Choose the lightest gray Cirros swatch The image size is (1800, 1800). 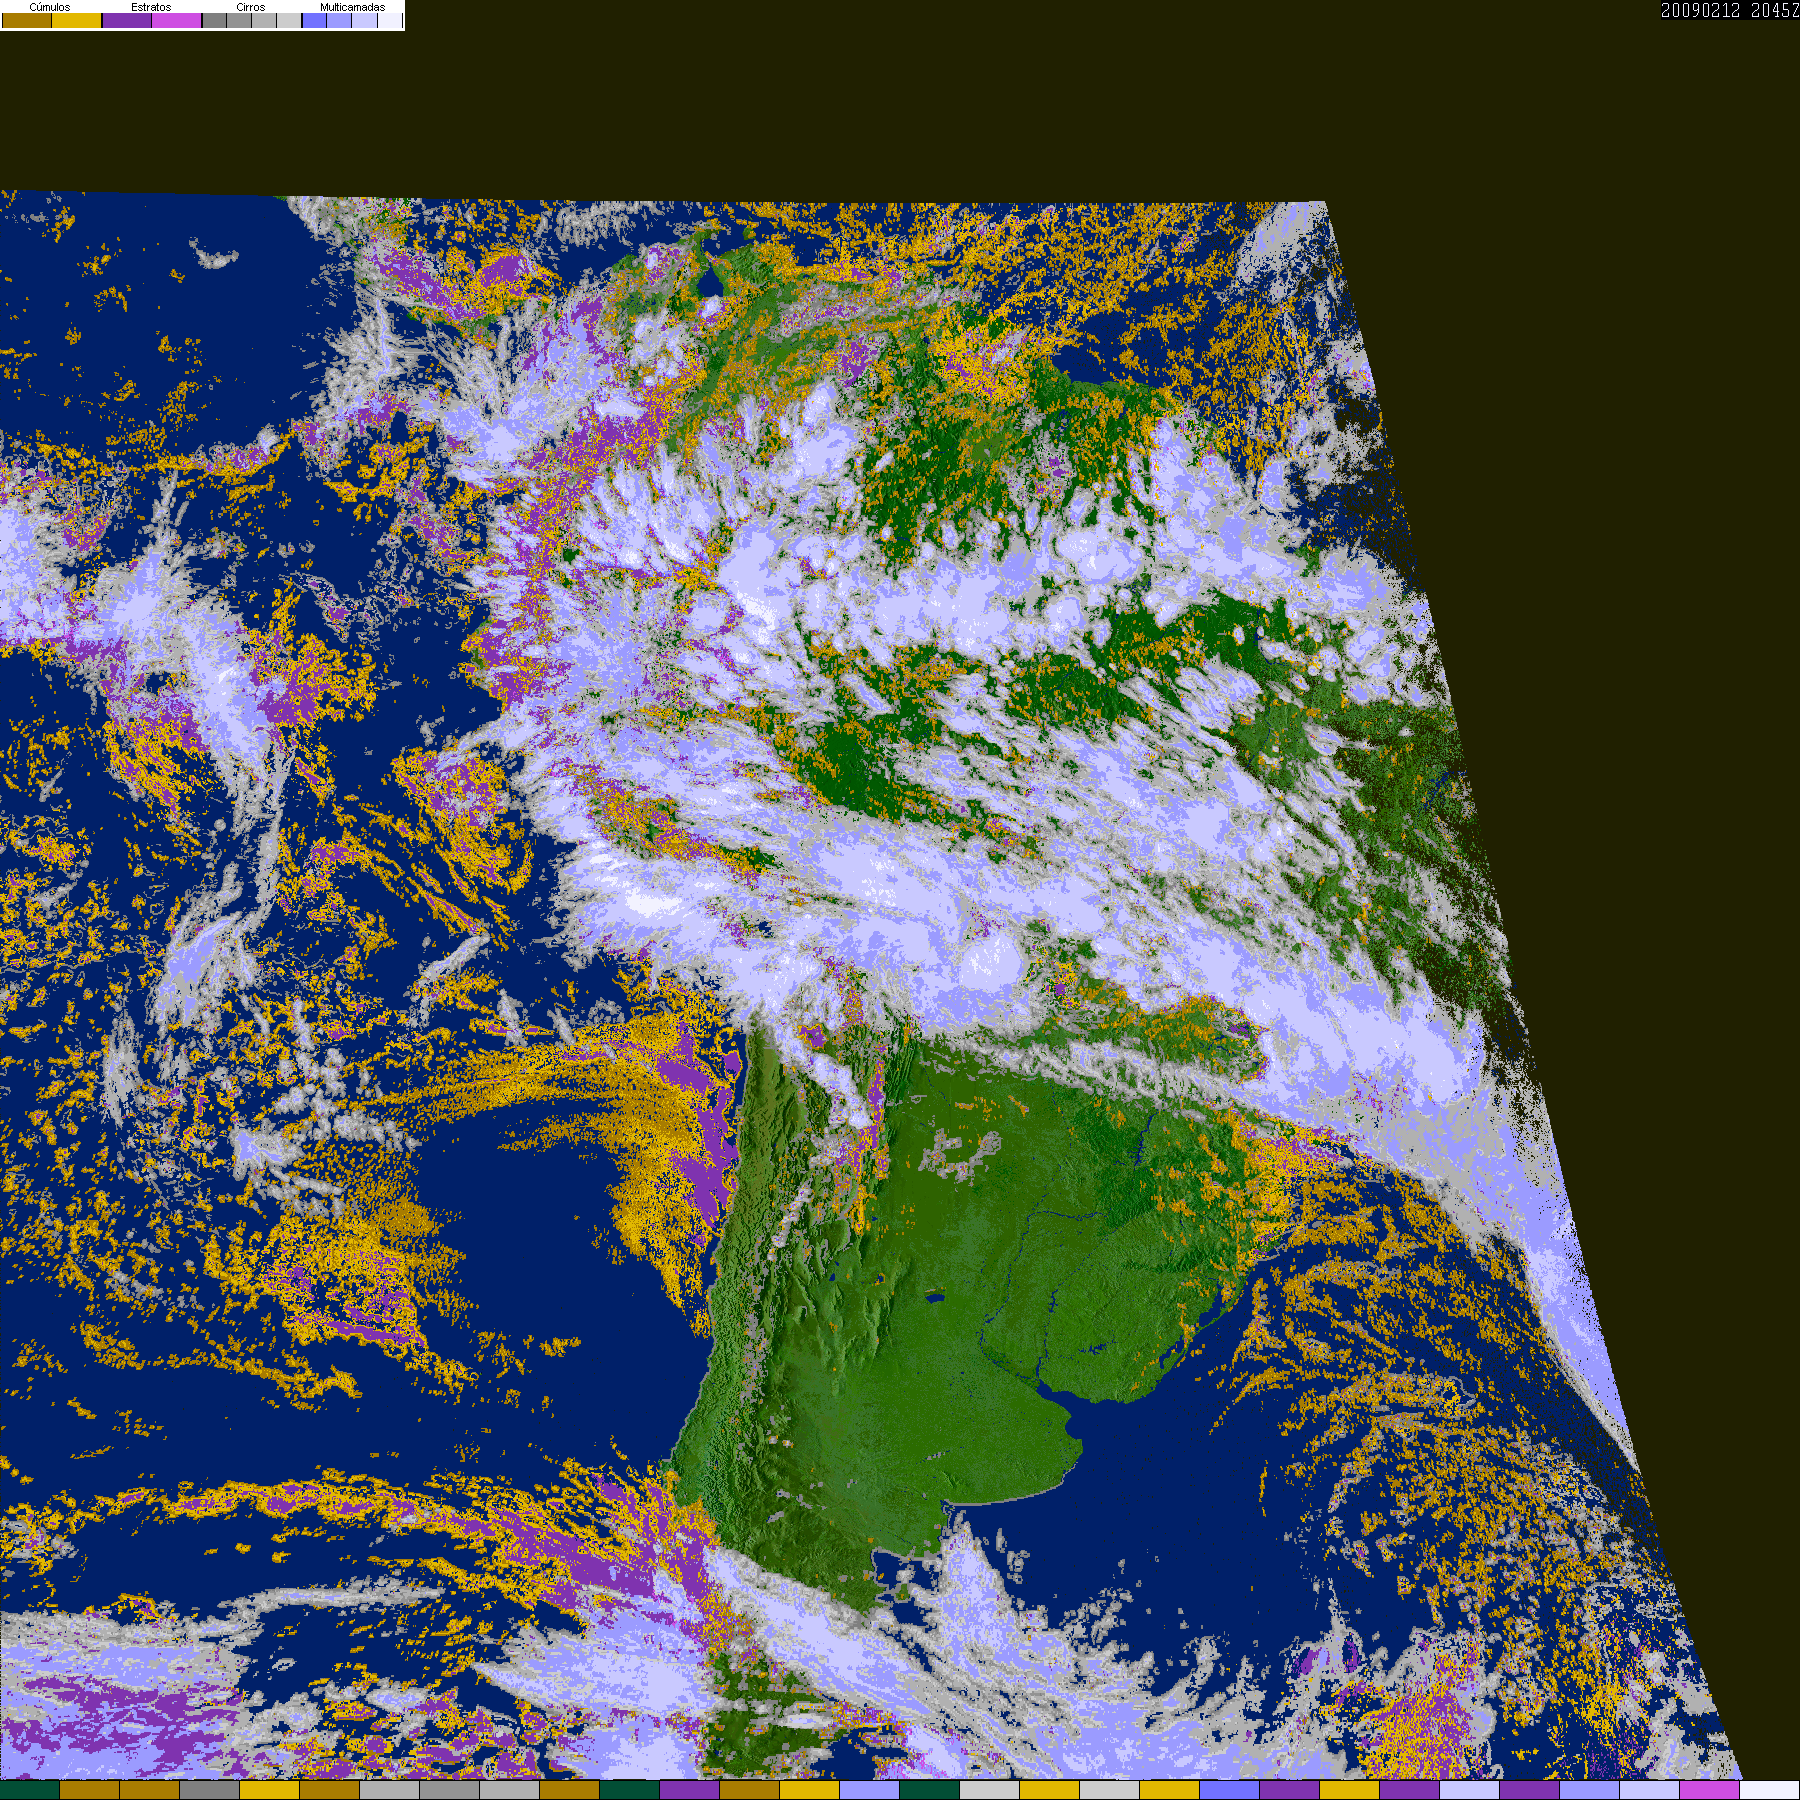pos(288,20)
